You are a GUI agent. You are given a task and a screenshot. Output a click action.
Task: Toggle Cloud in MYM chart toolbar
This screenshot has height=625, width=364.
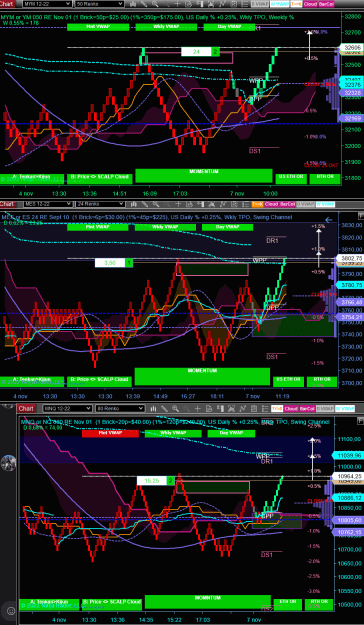point(310,4)
